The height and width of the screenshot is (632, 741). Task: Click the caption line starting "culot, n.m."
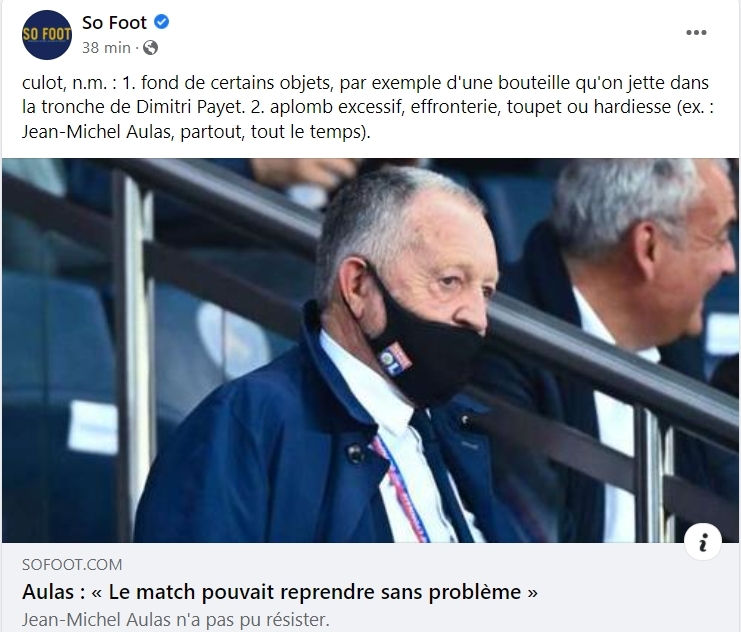tap(365, 83)
